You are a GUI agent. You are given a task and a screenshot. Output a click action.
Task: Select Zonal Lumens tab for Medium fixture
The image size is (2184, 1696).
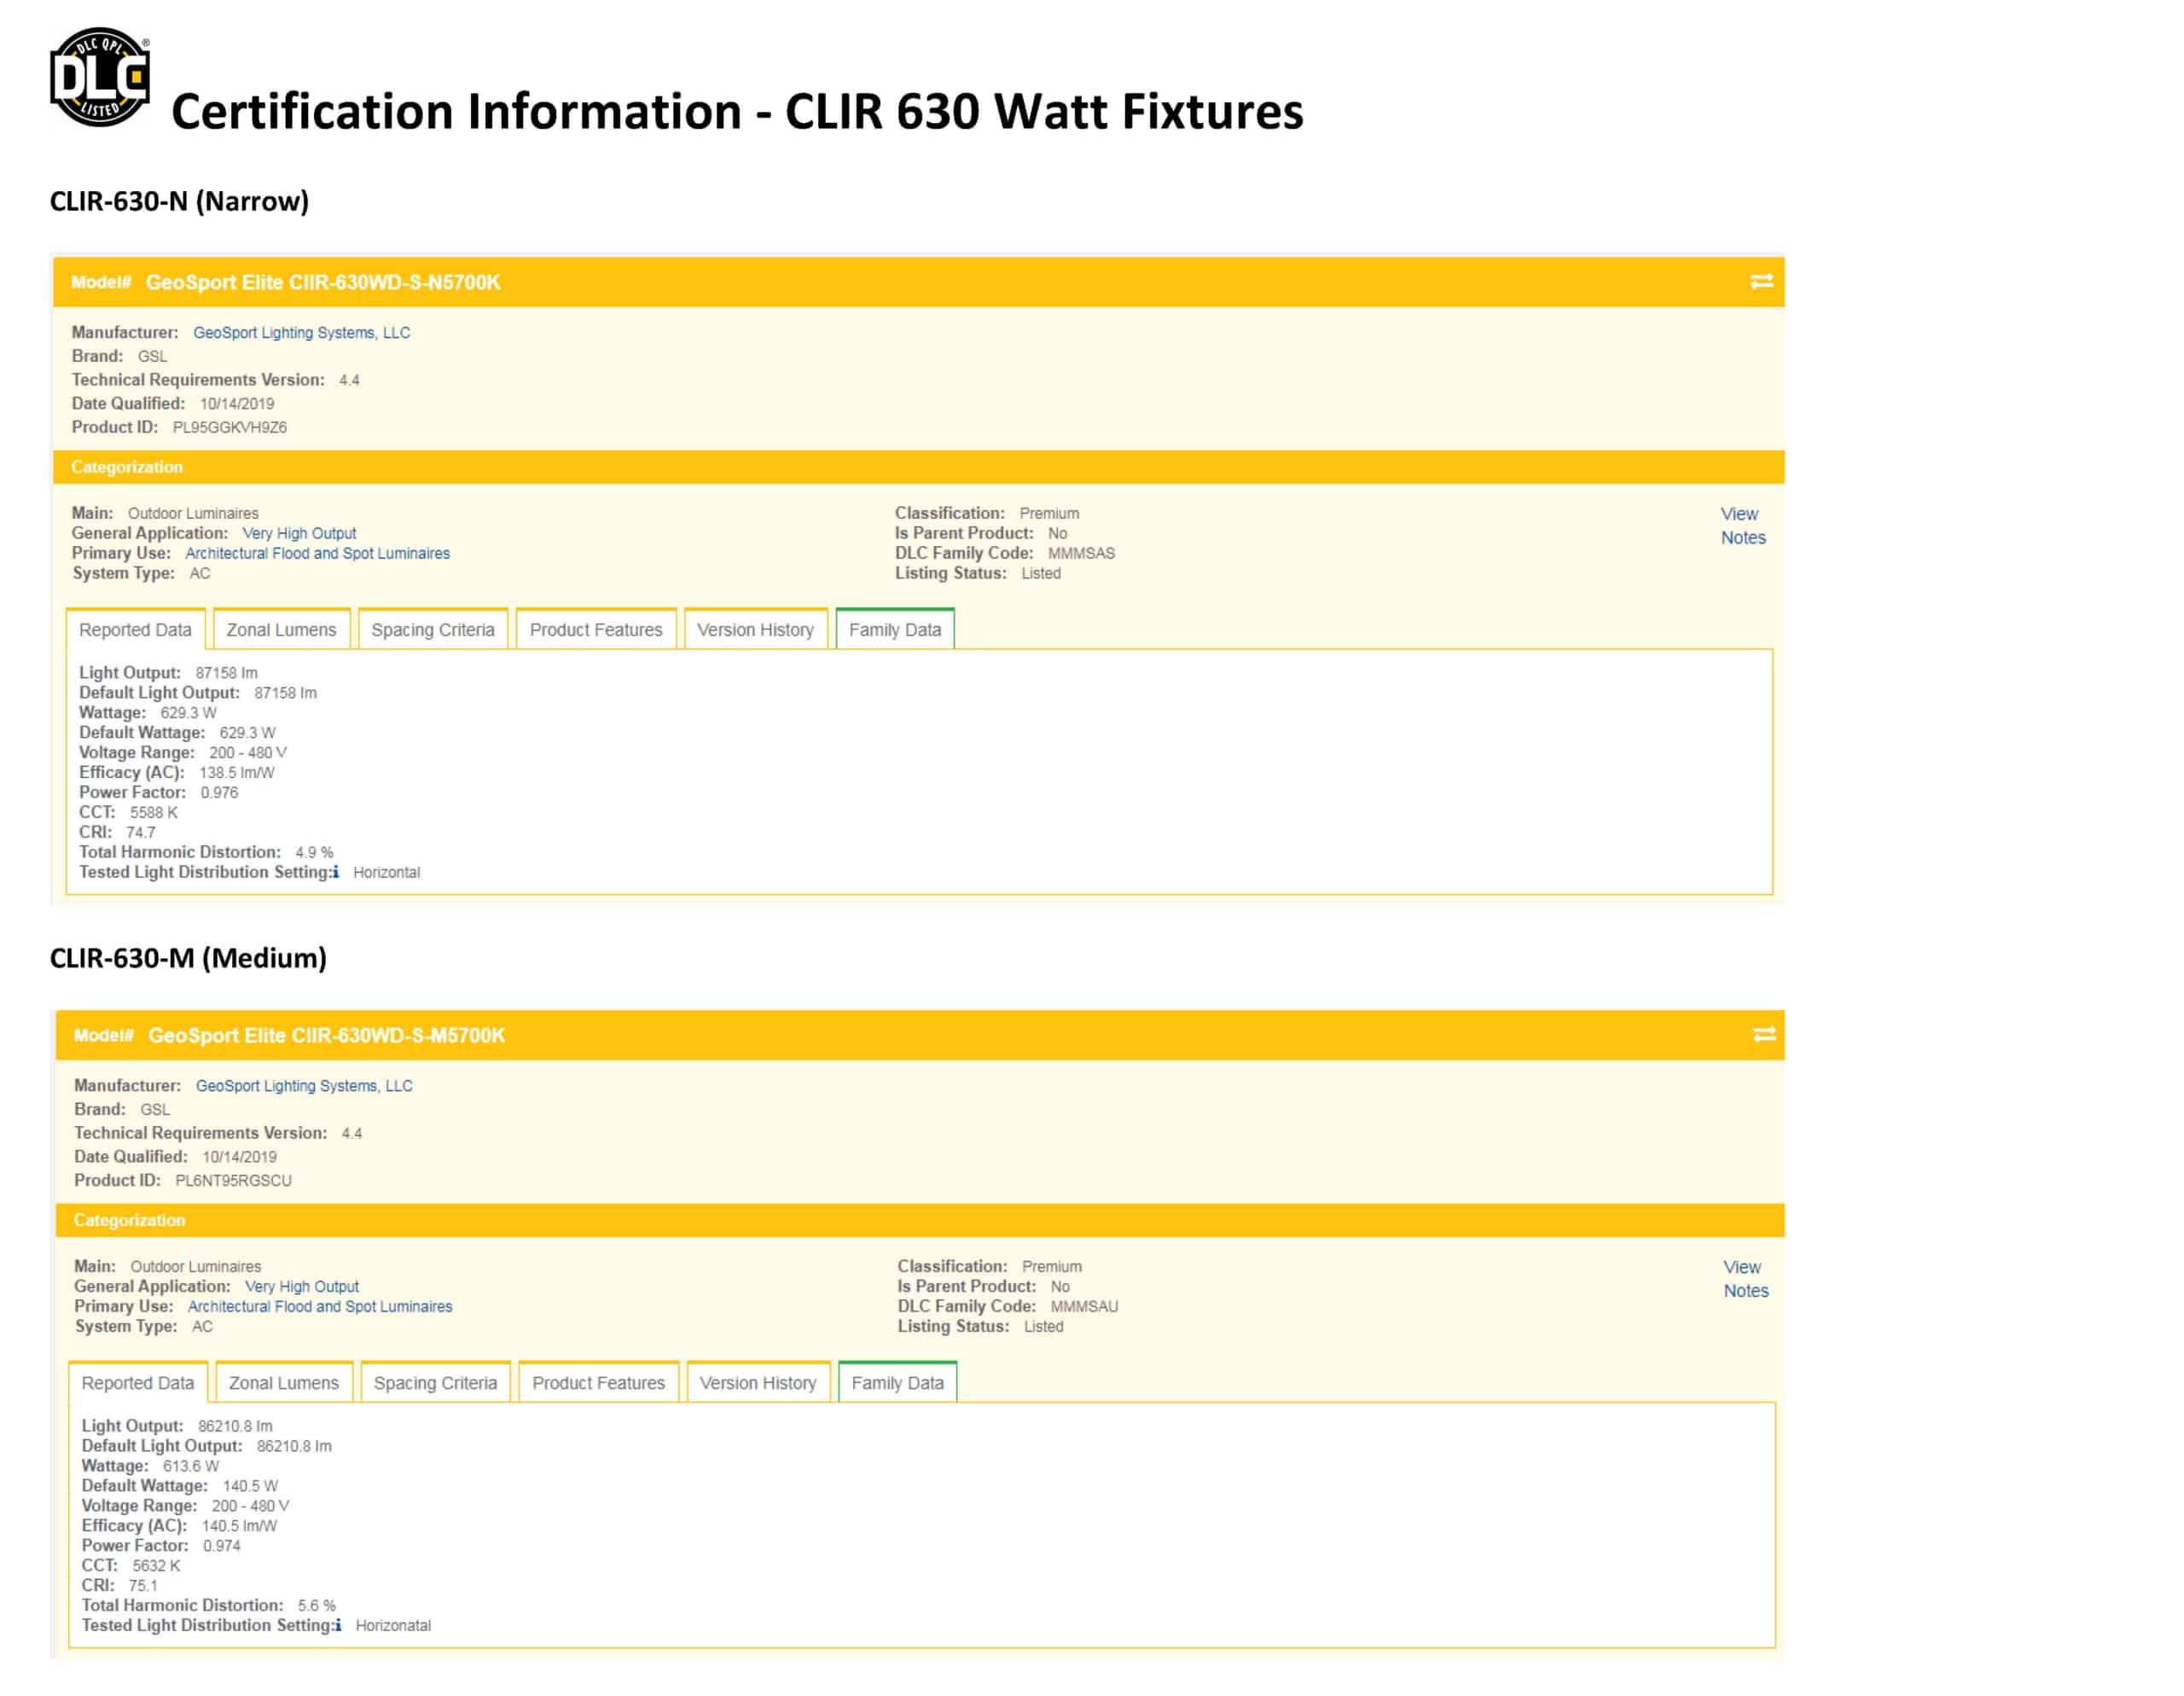pyautogui.click(x=284, y=1383)
